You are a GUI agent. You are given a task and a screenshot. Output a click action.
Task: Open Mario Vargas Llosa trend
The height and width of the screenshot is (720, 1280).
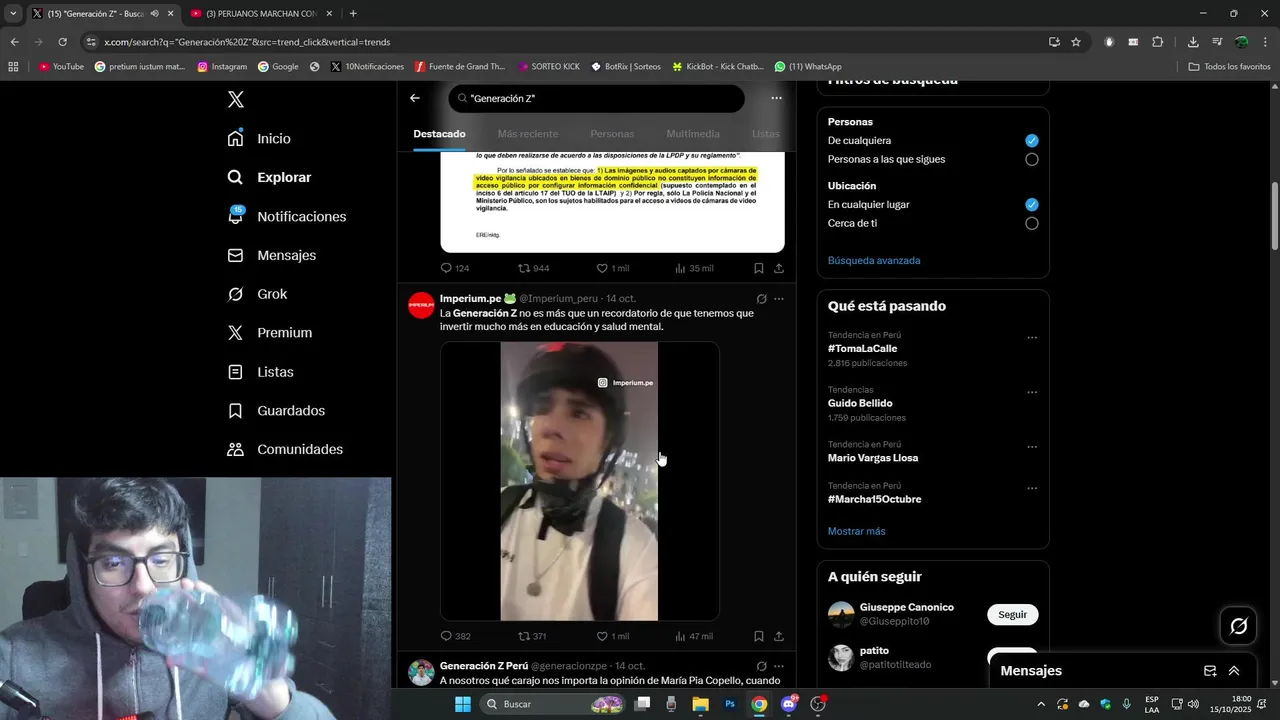pyautogui.click(x=872, y=458)
